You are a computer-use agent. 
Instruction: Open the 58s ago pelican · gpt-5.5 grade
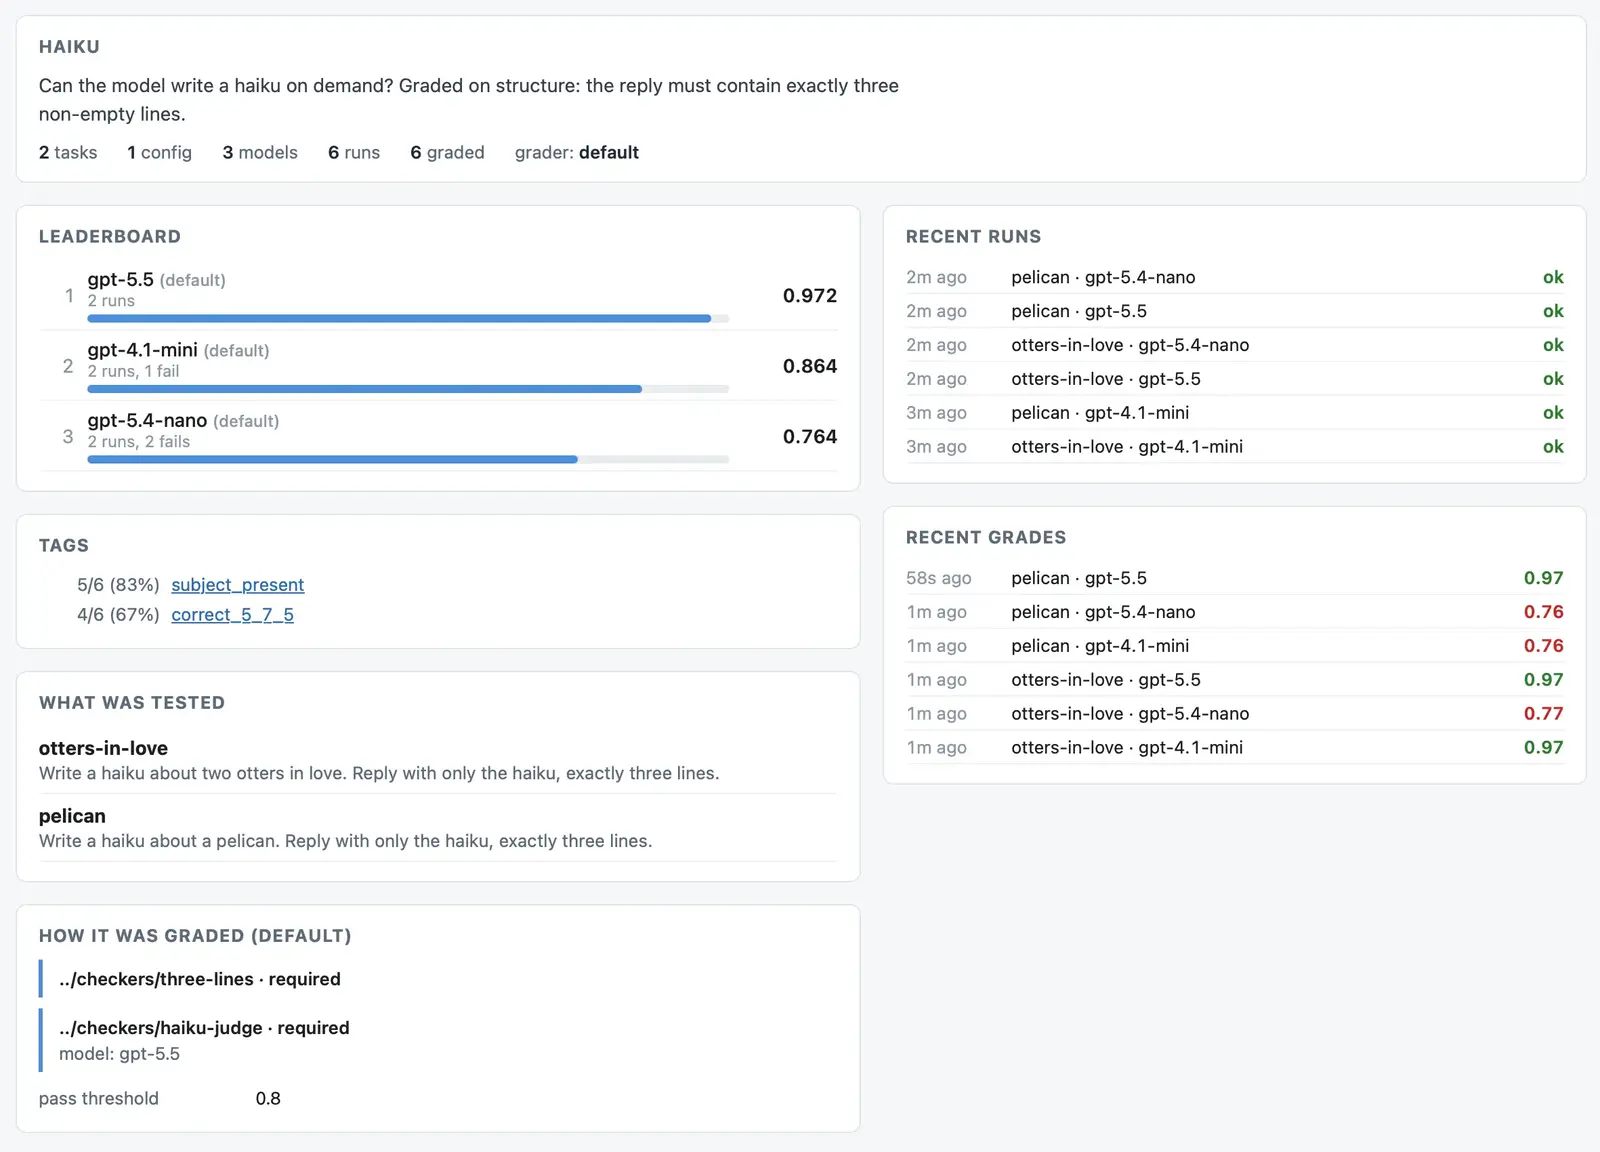pos(1235,578)
